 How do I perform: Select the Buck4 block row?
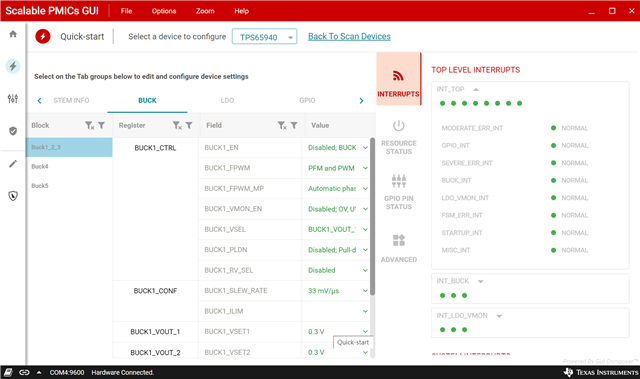coord(69,166)
